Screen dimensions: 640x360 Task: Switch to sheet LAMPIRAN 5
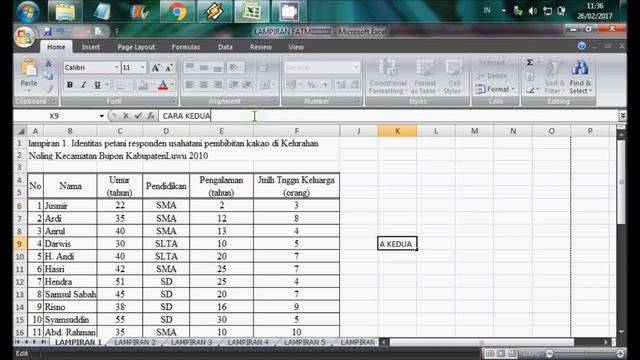tap(305, 342)
